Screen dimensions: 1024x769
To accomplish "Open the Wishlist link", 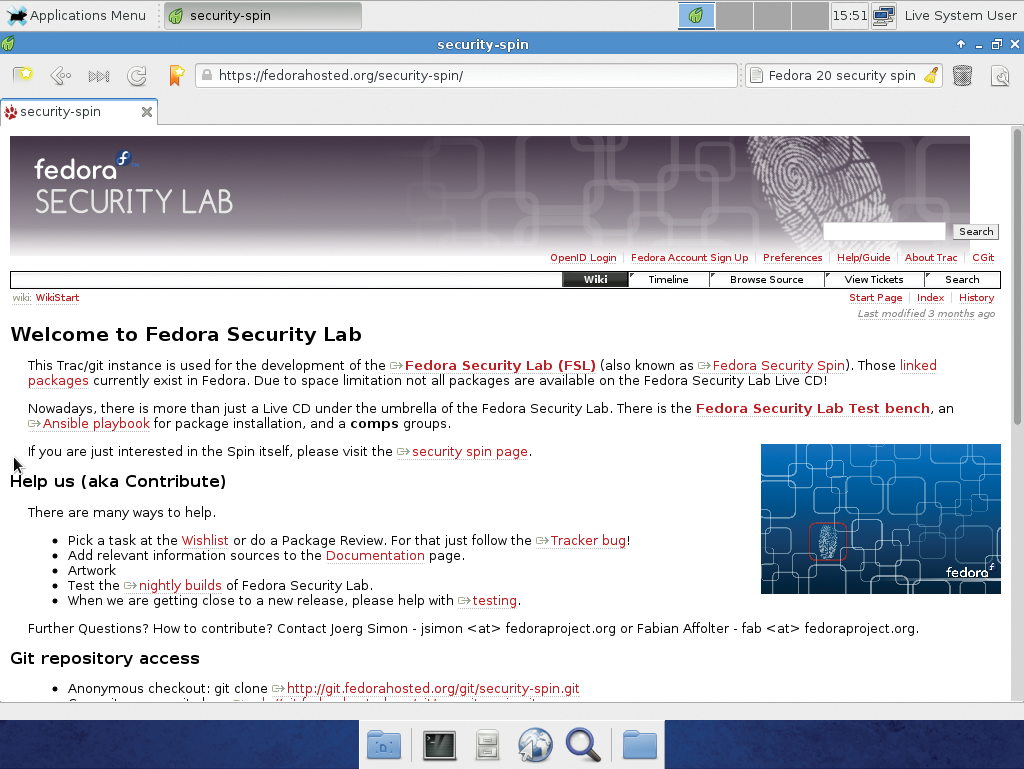I will 205,541.
